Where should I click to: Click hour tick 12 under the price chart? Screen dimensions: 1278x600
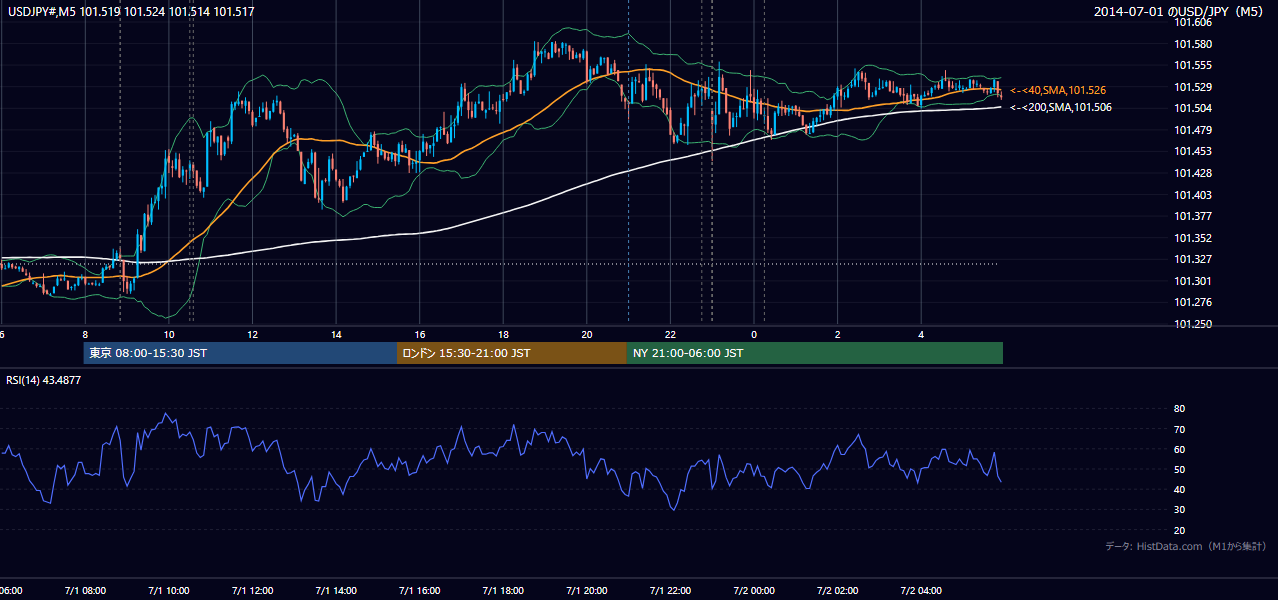point(252,334)
